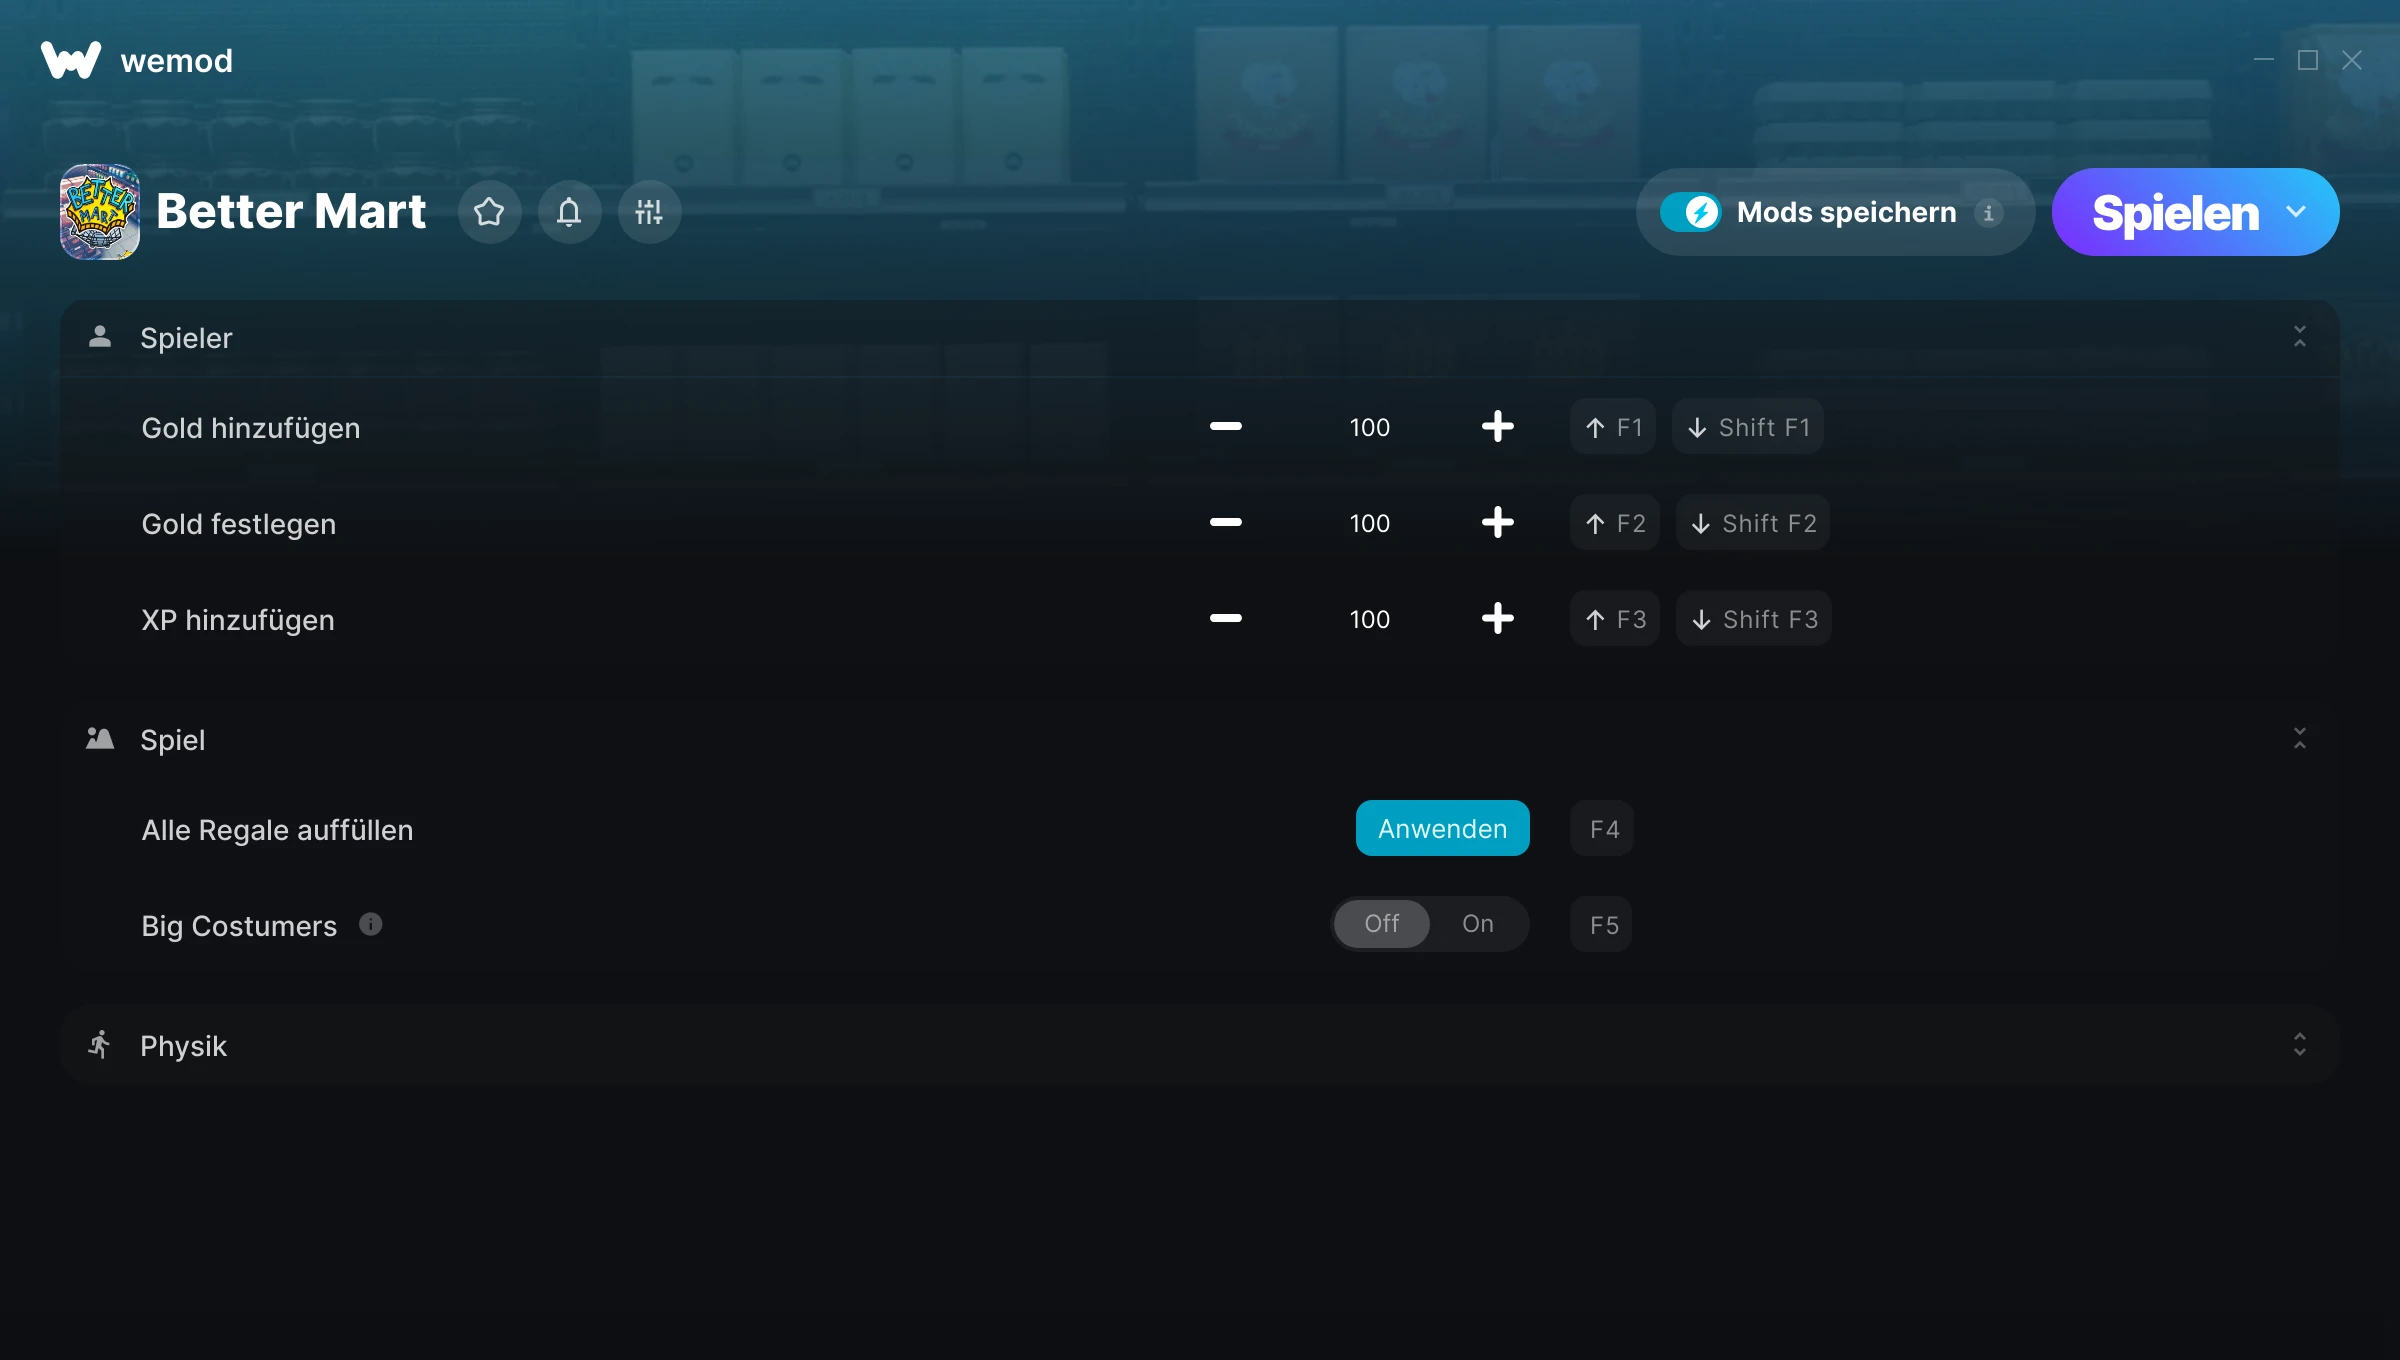Add Better Mart to favorites with star icon
The width and height of the screenshot is (2400, 1360).
click(x=489, y=212)
